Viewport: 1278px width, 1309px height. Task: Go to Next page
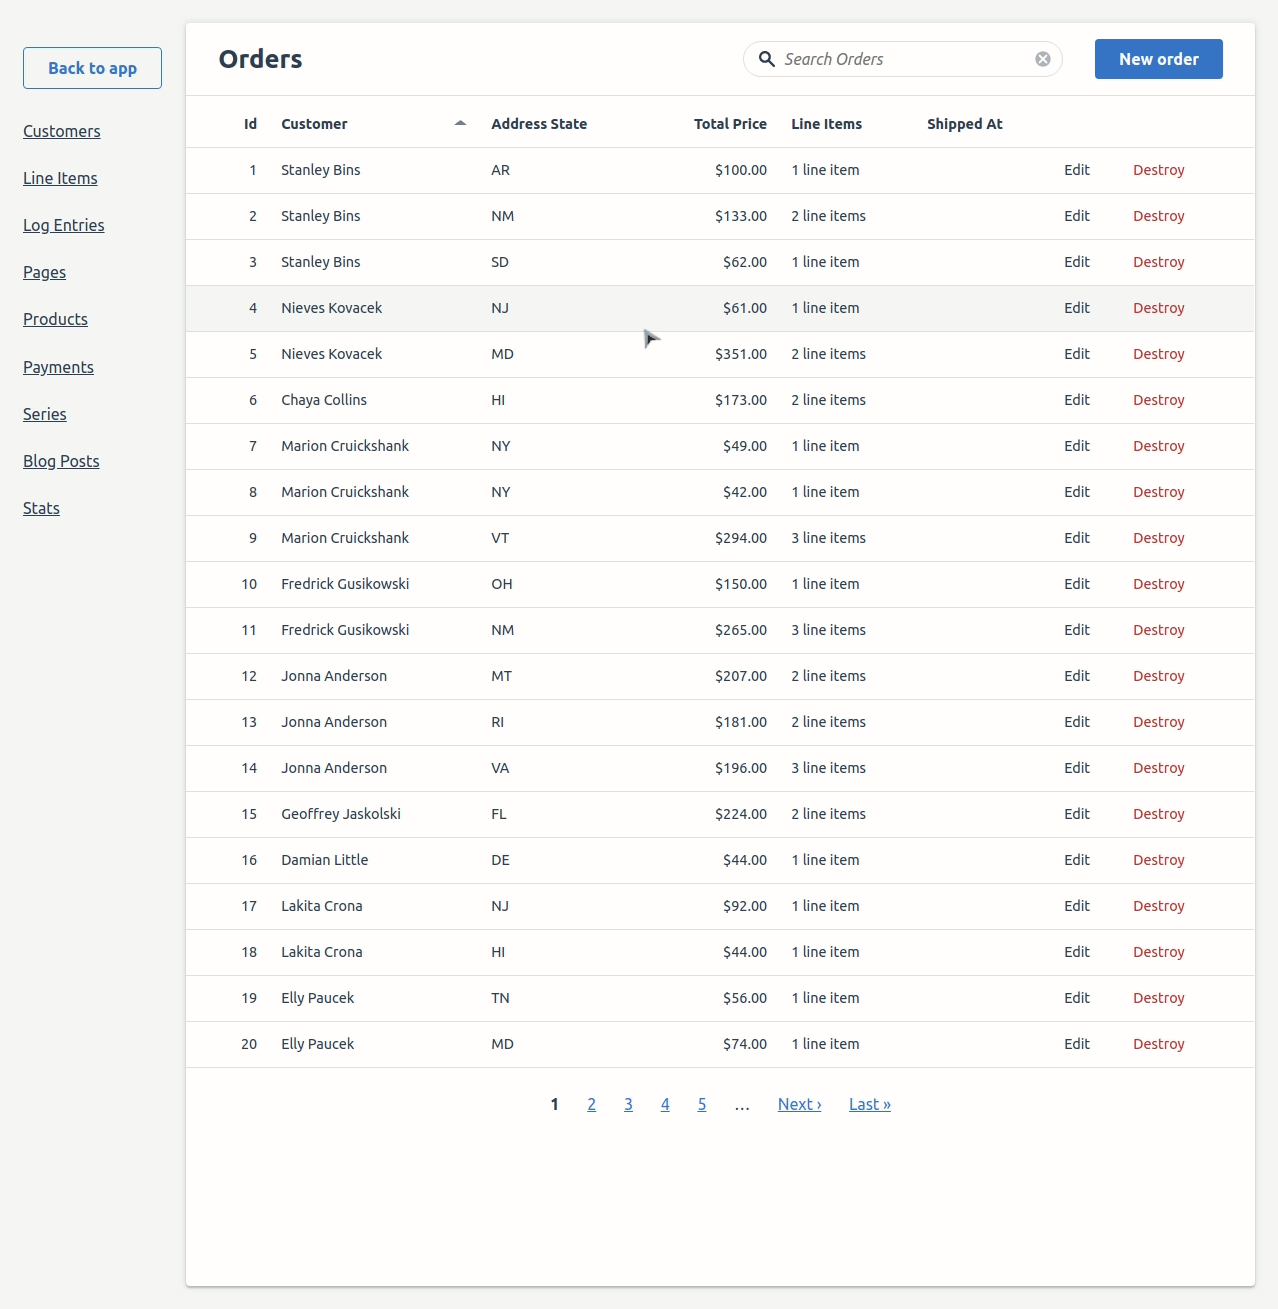[800, 1104]
